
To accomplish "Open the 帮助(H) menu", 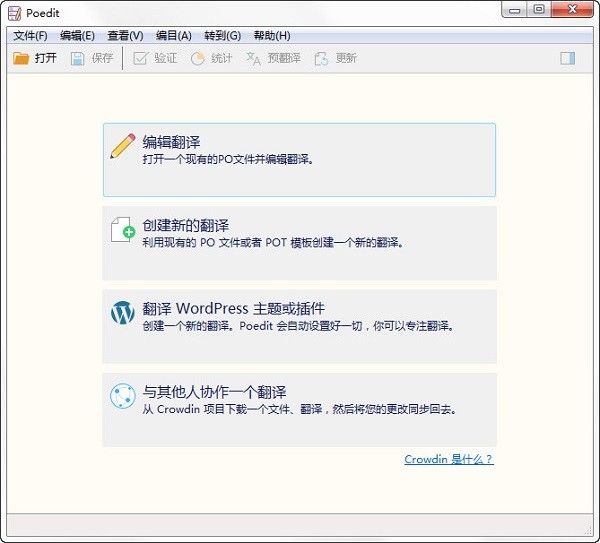I will [x=271, y=36].
